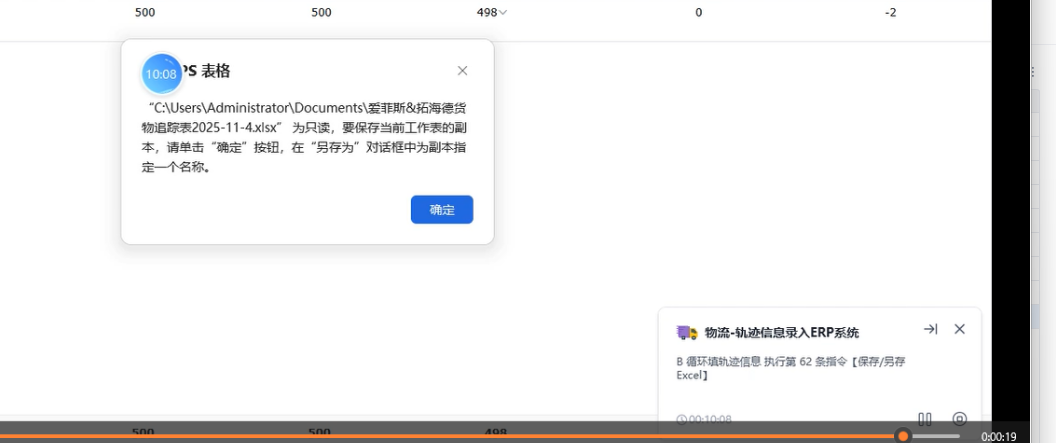Viewport: 1056px width, 443px height.
Task: Select the cell showing -2
Action: click(x=890, y=12)
